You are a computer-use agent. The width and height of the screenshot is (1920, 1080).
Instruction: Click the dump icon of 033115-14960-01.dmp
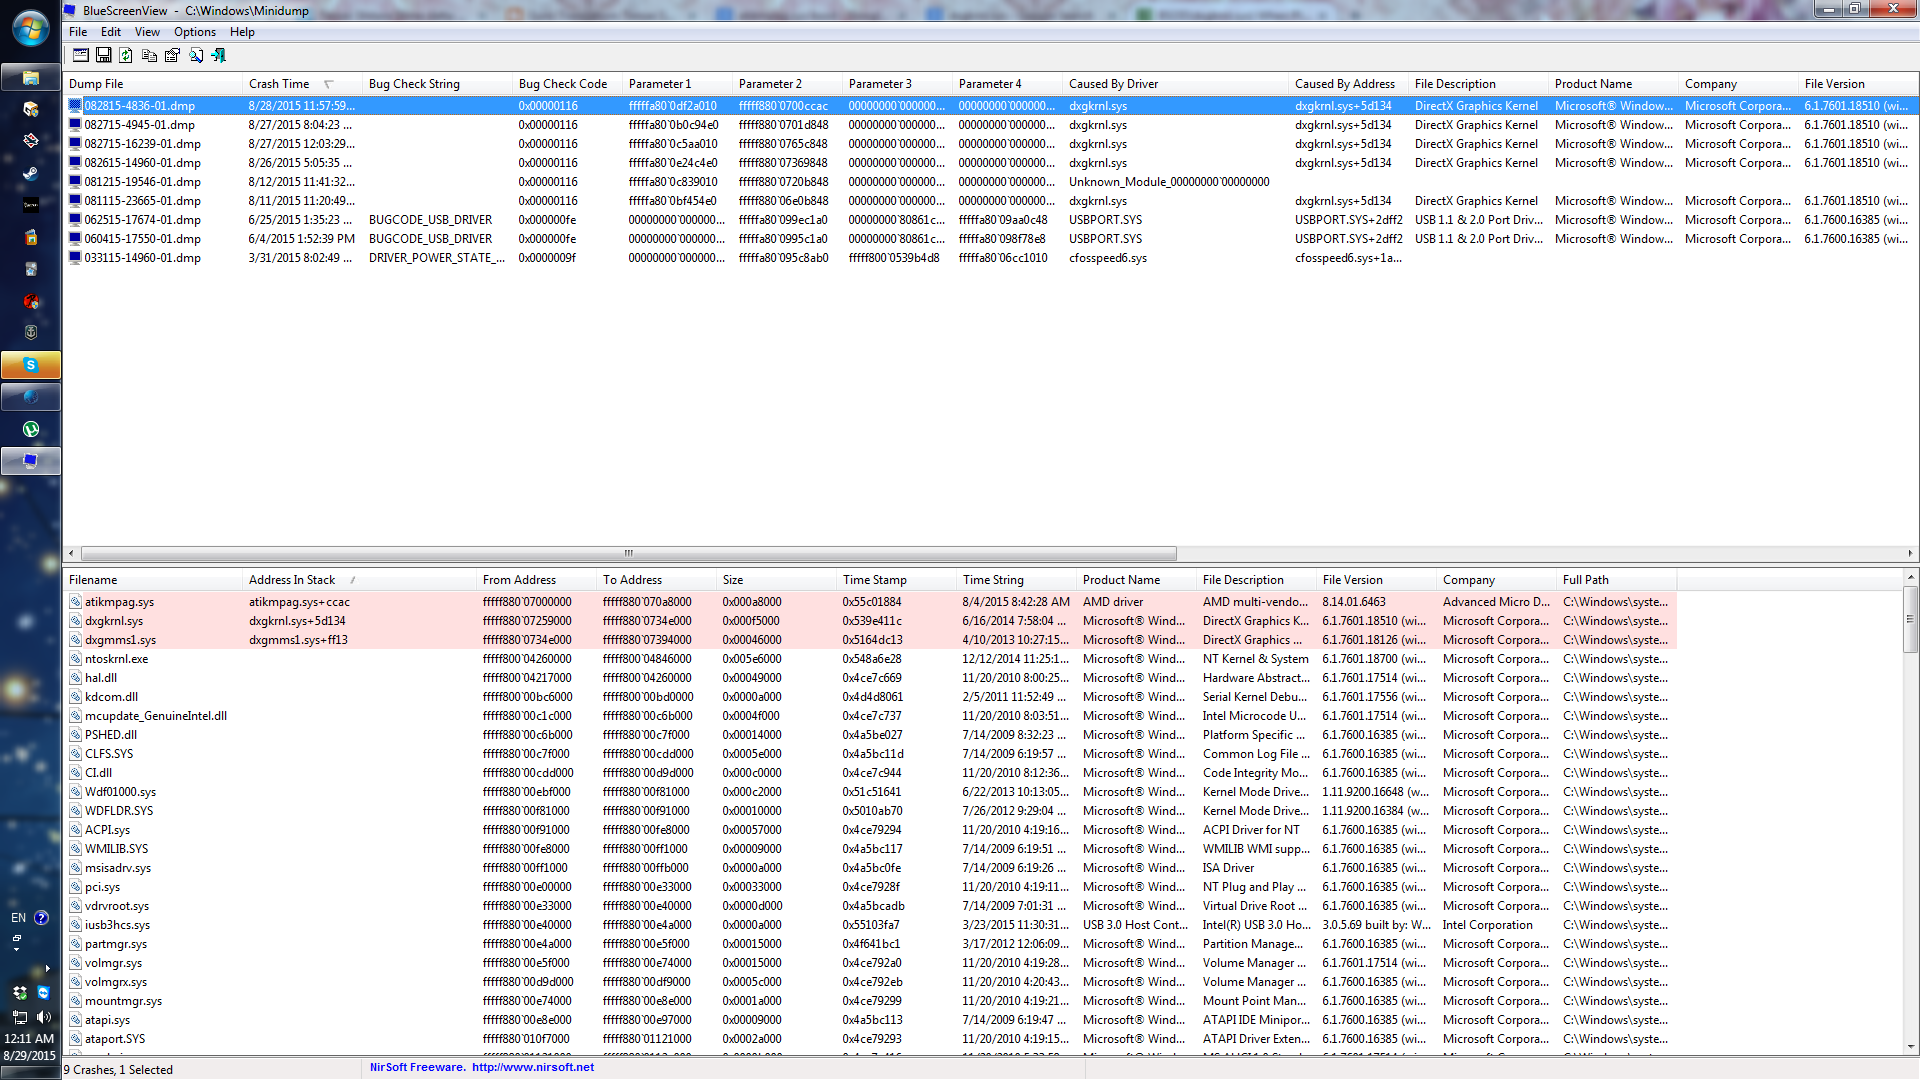pyautogui.click(x=75, y=258)
